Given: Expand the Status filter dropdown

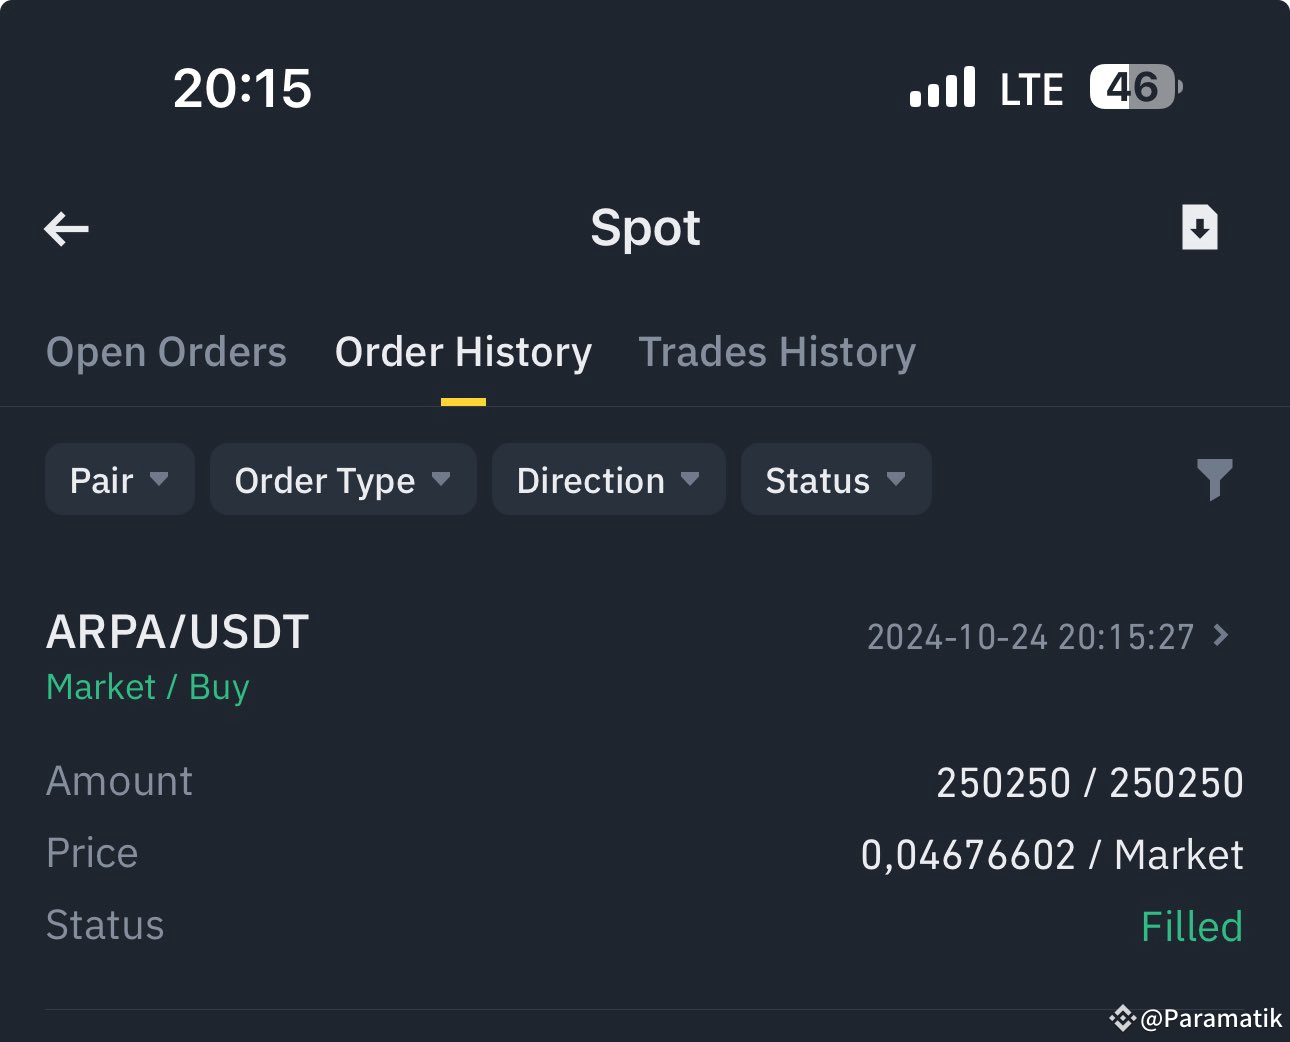Looking at the screenshot, I should click(x=835, y=479).
